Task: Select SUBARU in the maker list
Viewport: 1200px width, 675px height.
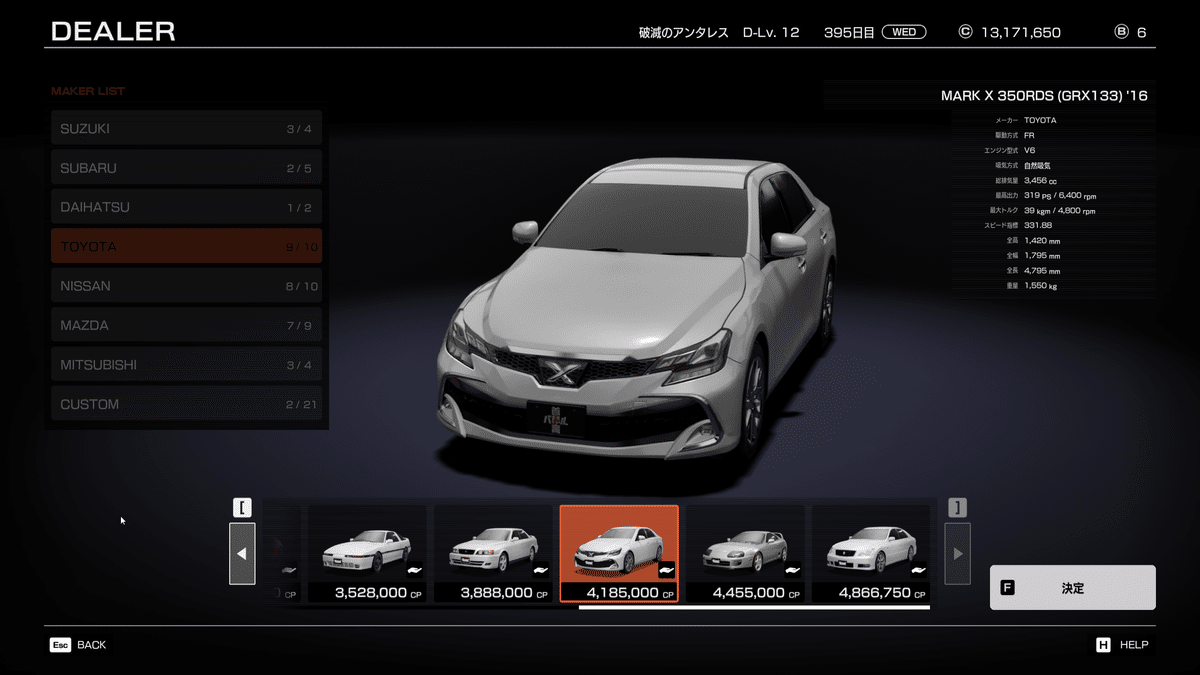Action: pos(186,168)
